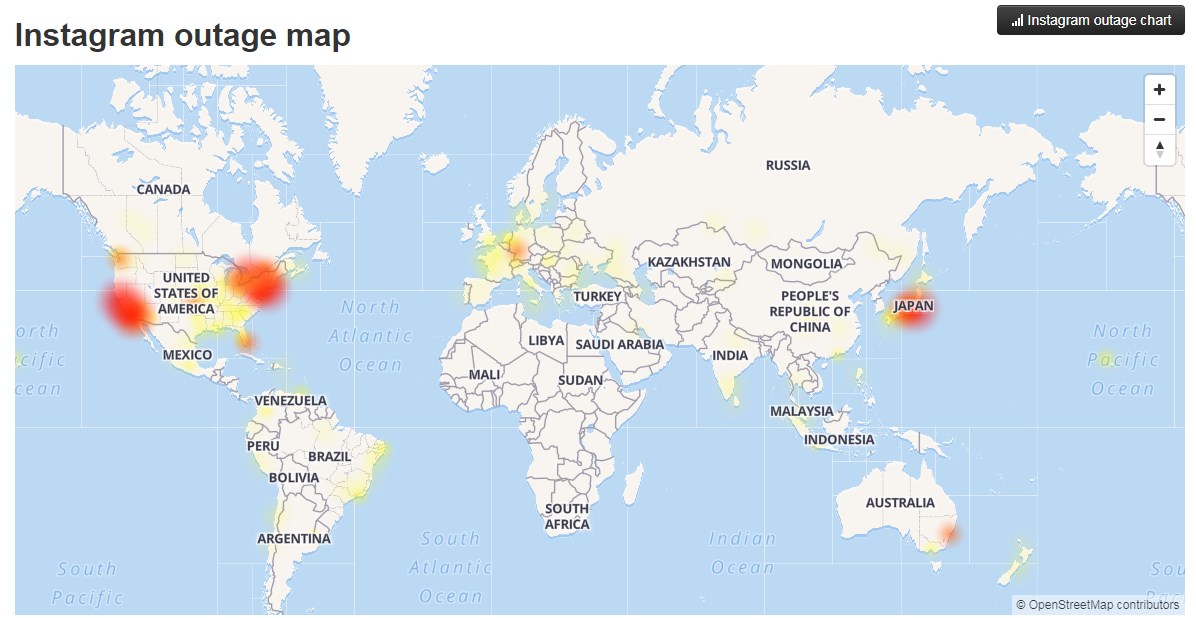The height and width of the screenshot is (618, 1196).
Task: Click the 'North Atlantic Ocean' label
Action: pos(371,336)
